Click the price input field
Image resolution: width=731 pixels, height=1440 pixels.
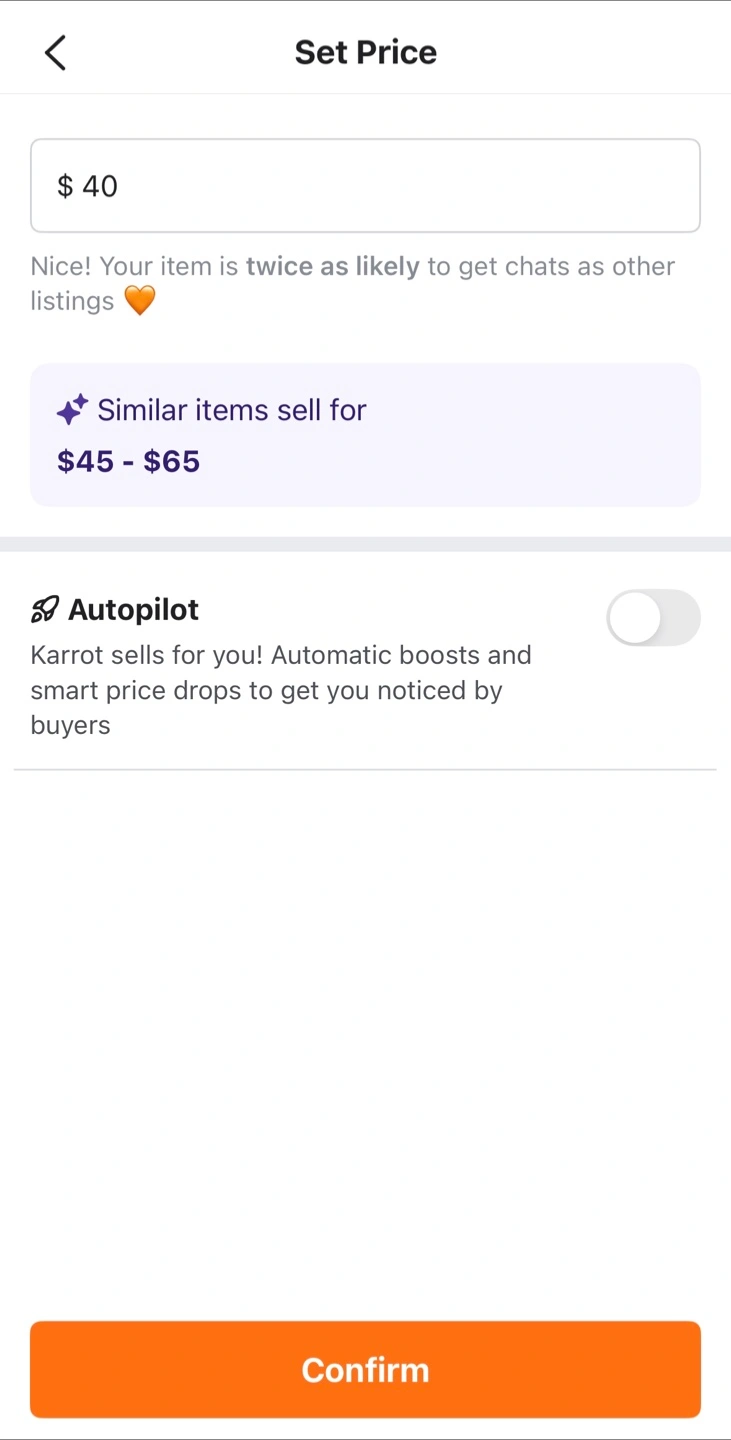[x=365, y=186]
